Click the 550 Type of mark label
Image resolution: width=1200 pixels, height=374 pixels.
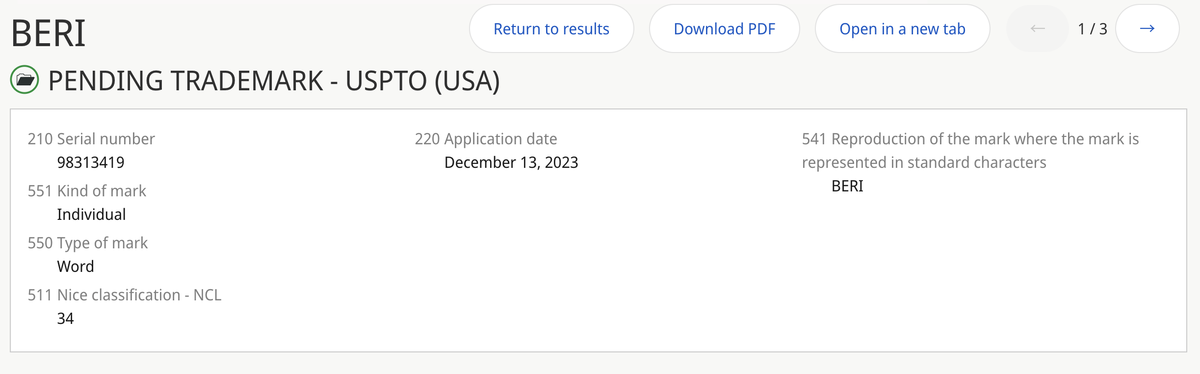[x=87, y=242]
